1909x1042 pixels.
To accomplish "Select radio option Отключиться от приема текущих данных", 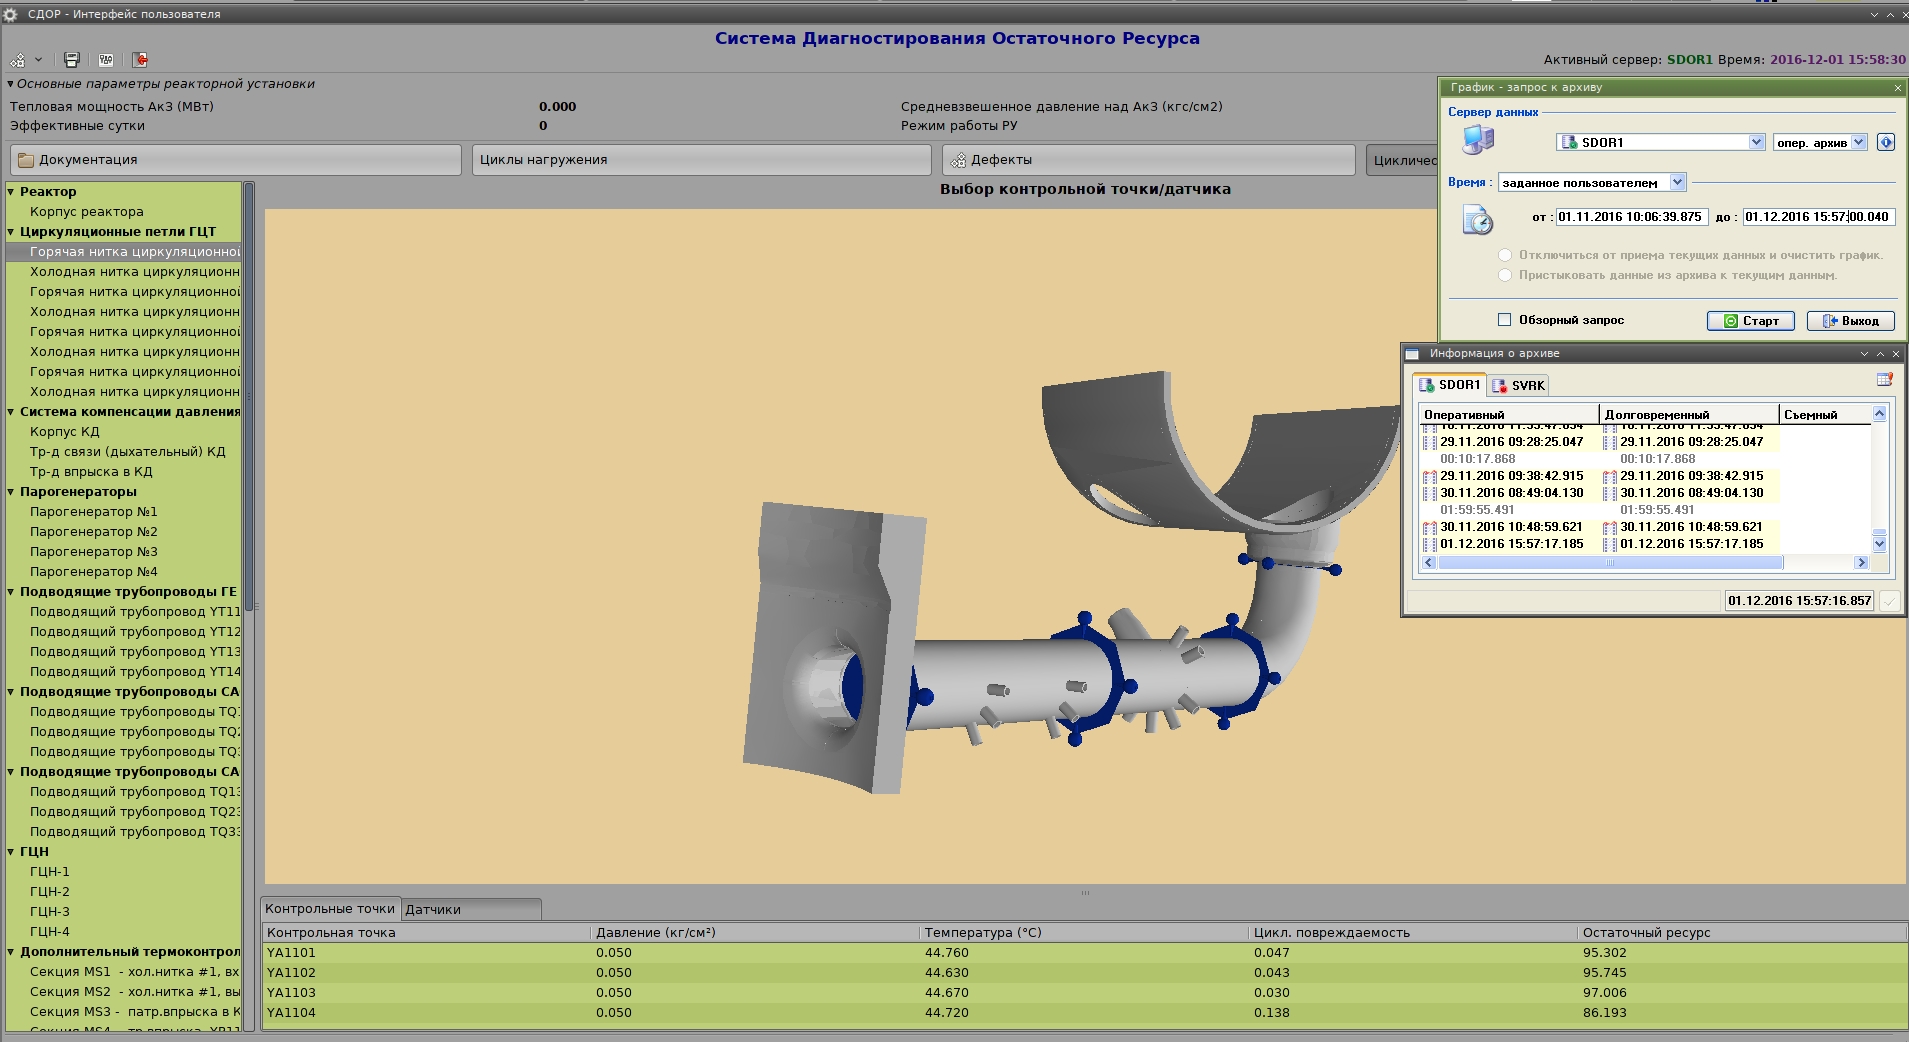I will pos(1505,255).
